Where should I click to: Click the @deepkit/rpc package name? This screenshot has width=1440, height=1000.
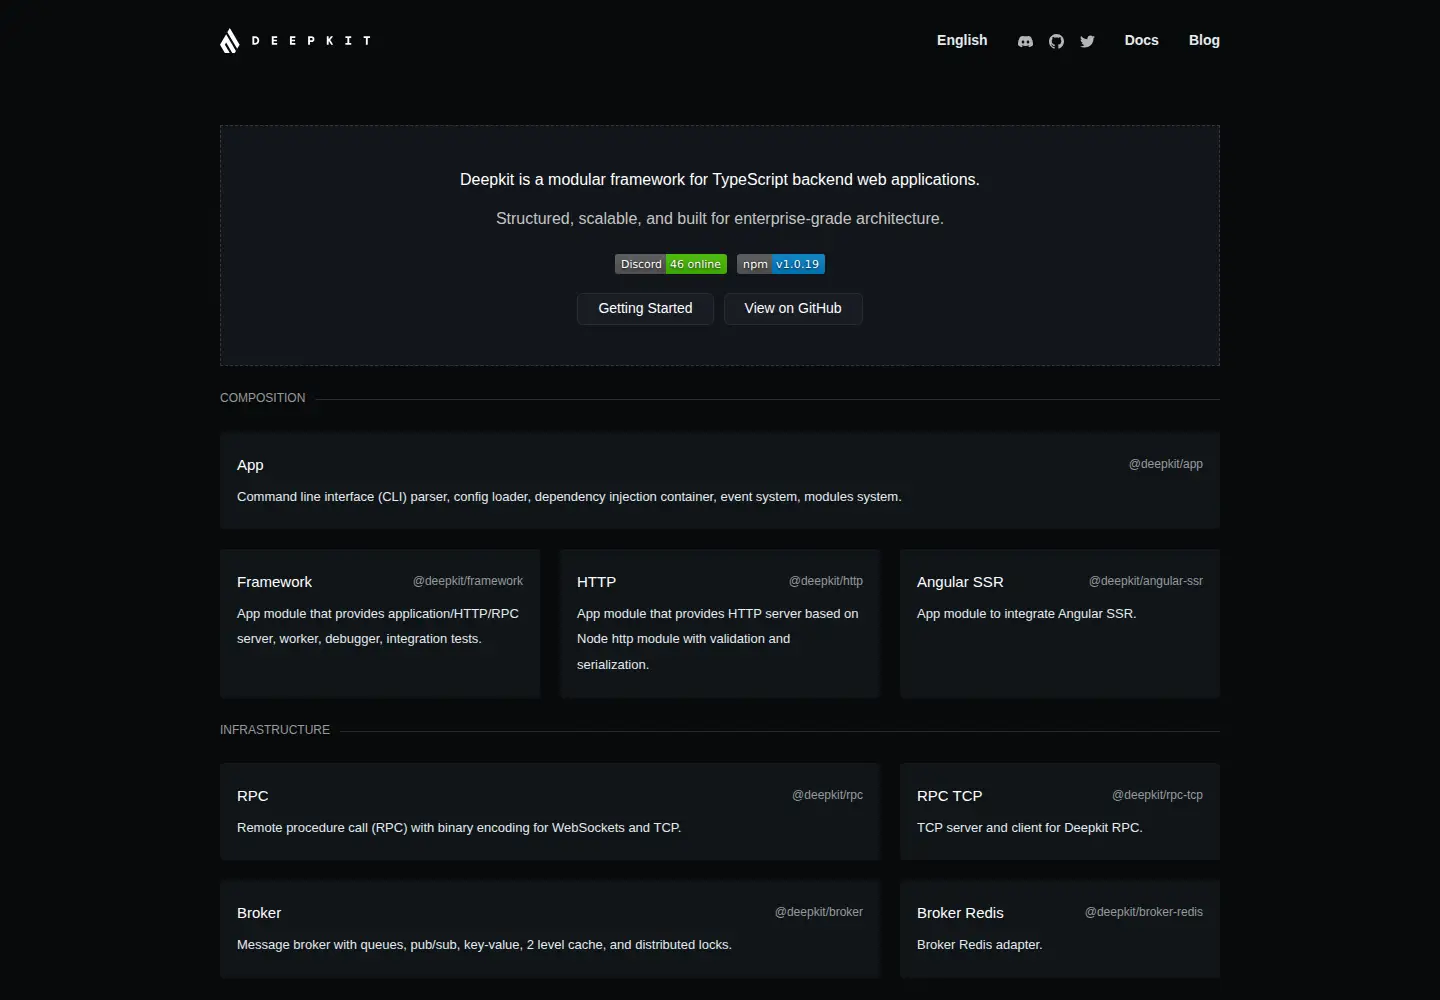(x=827, y=795)
